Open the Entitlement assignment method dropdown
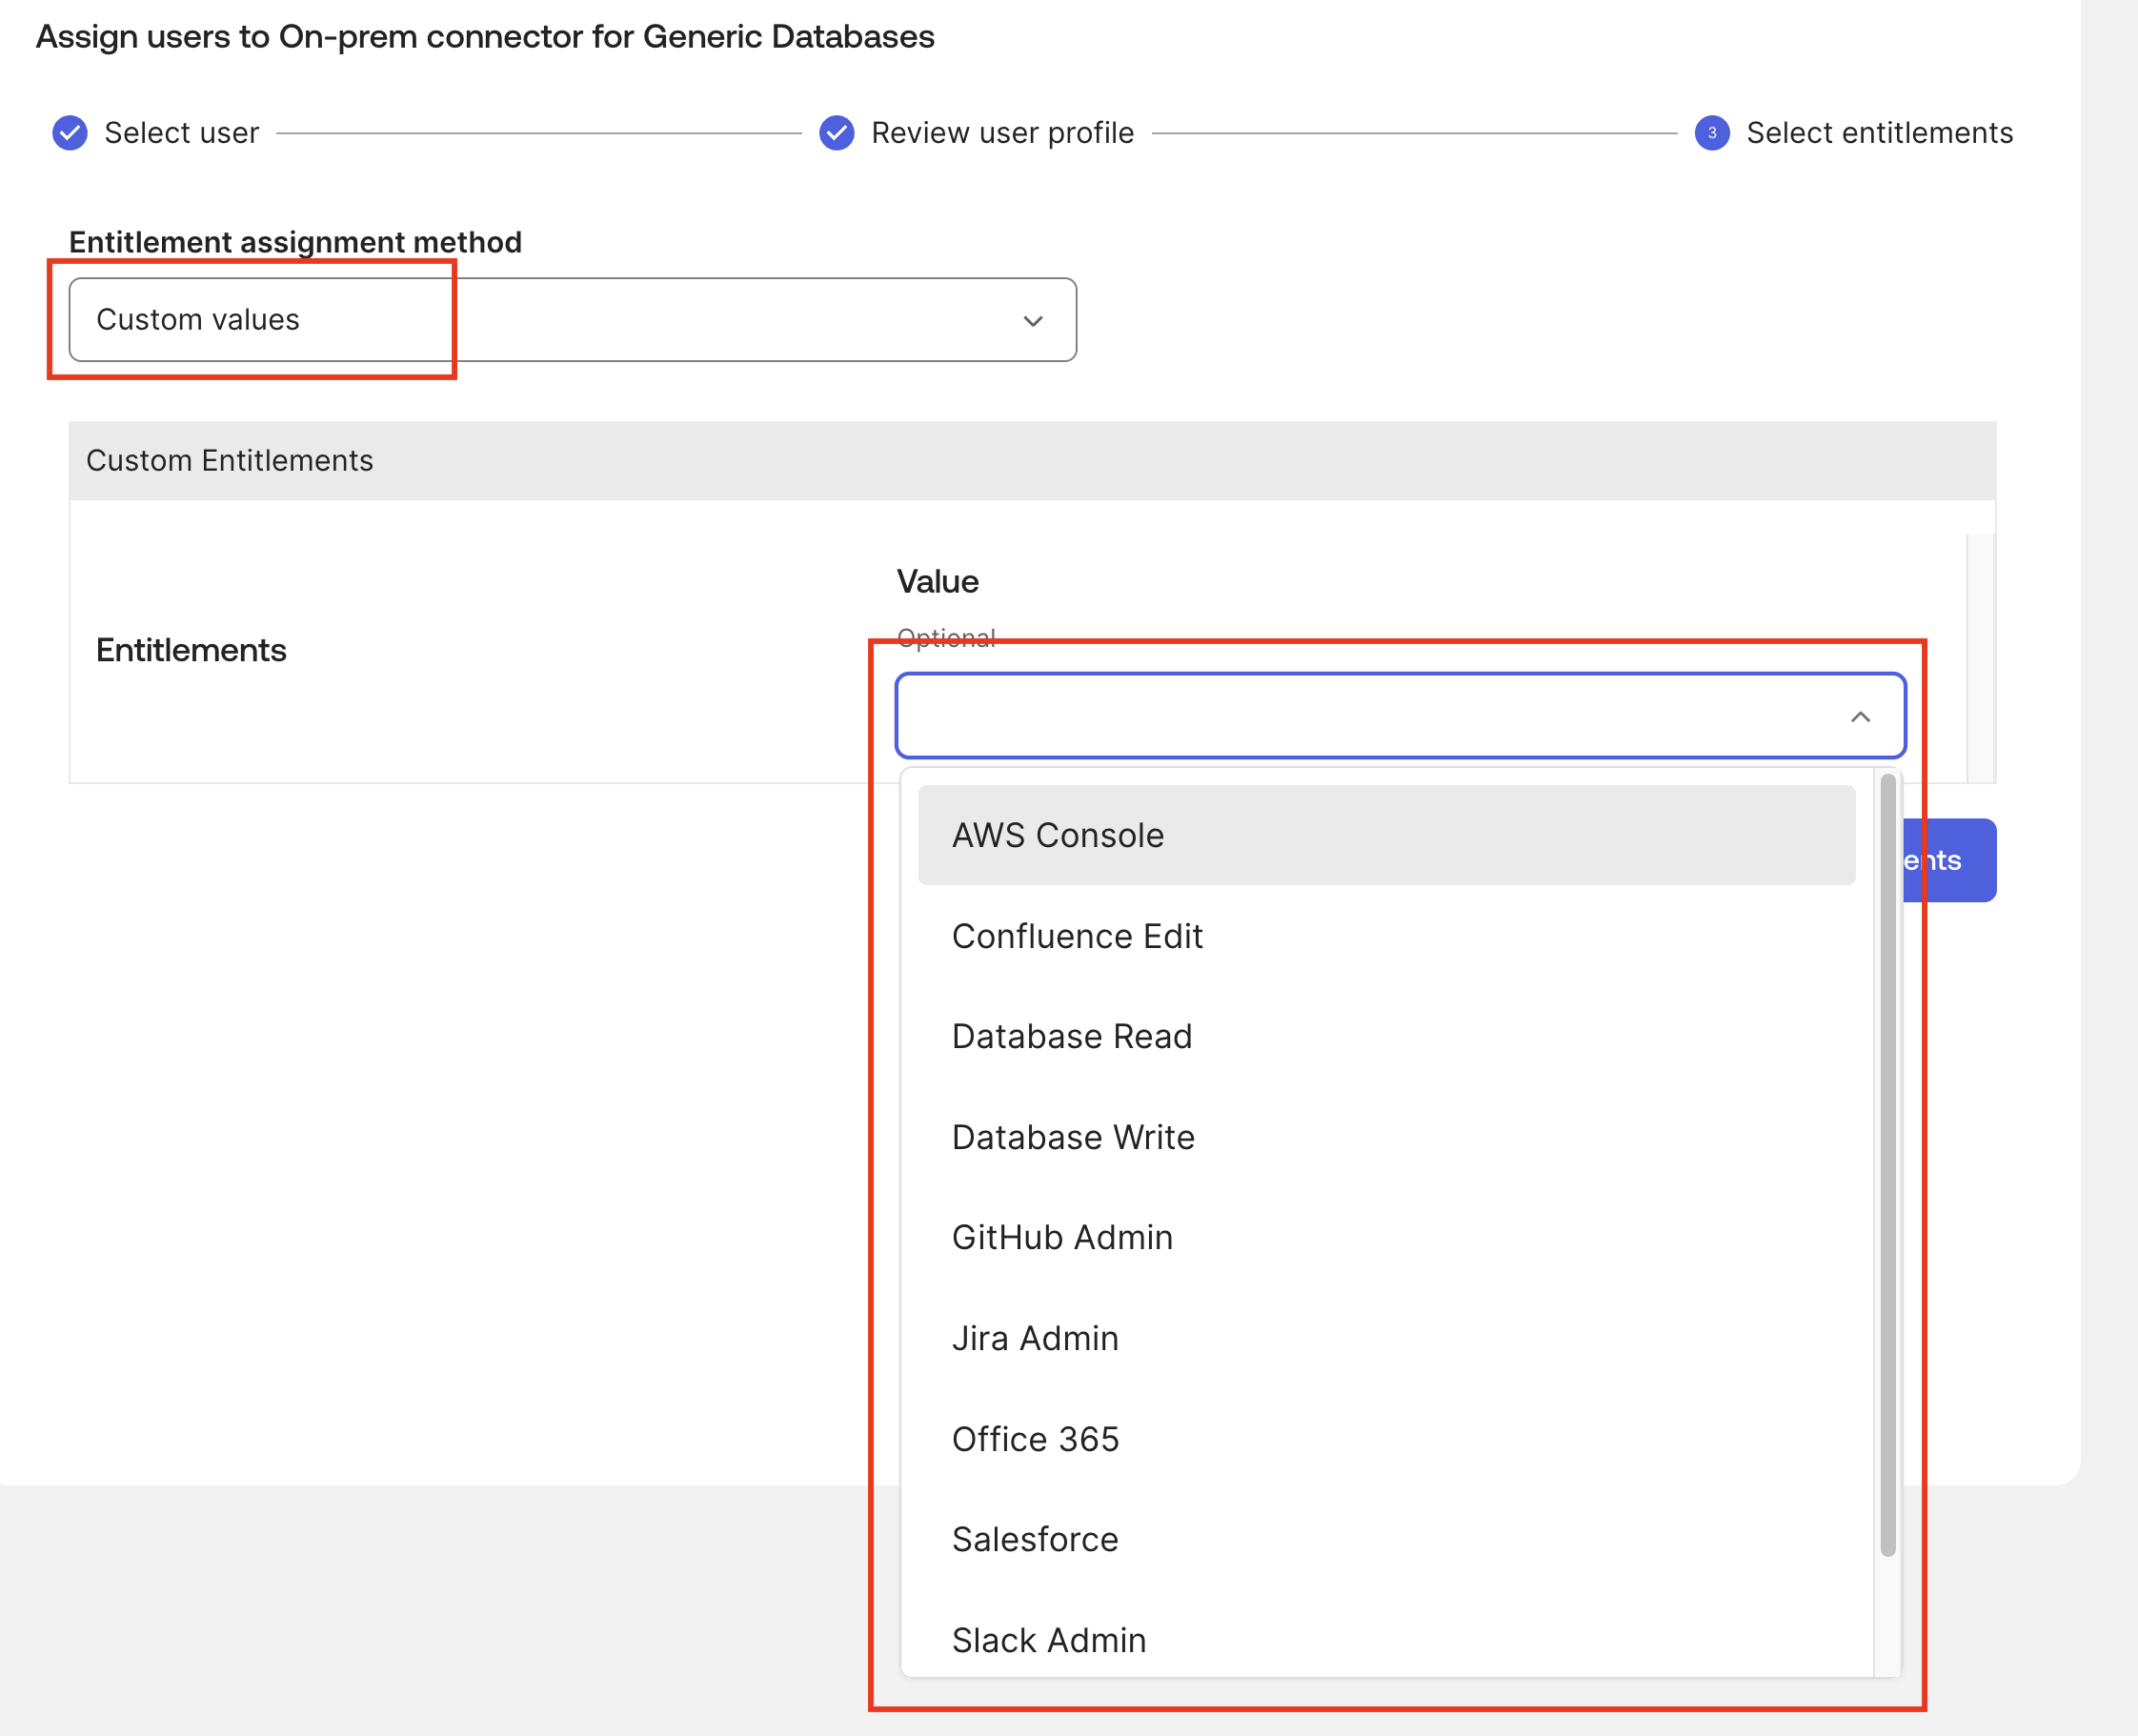This screenshot has width=2138, height=1736. 570,320
